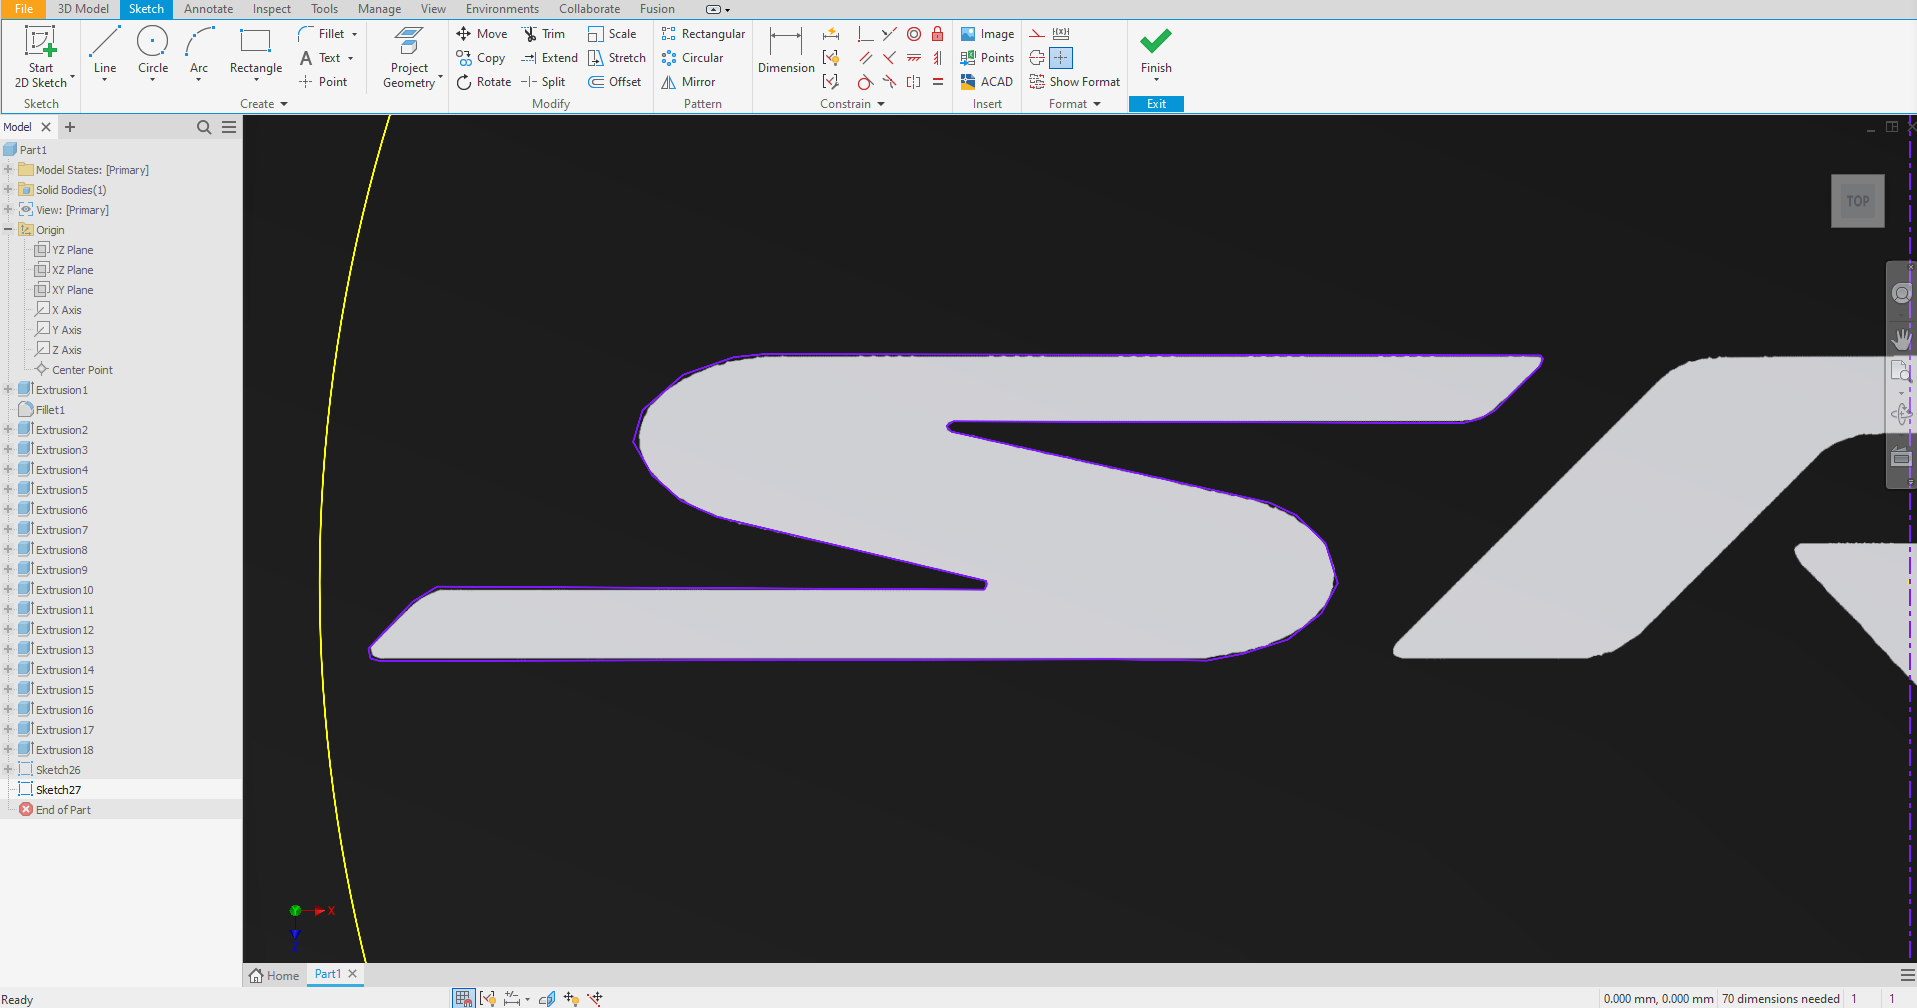Click the Start 2D Sketch icon

[x=40, y=43]
